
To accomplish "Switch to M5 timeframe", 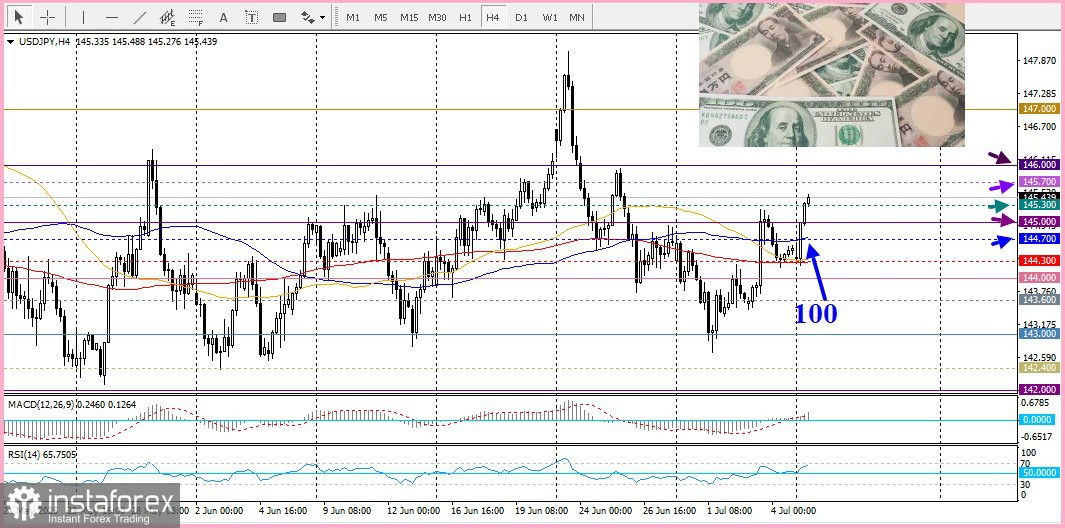I will 380,17.
